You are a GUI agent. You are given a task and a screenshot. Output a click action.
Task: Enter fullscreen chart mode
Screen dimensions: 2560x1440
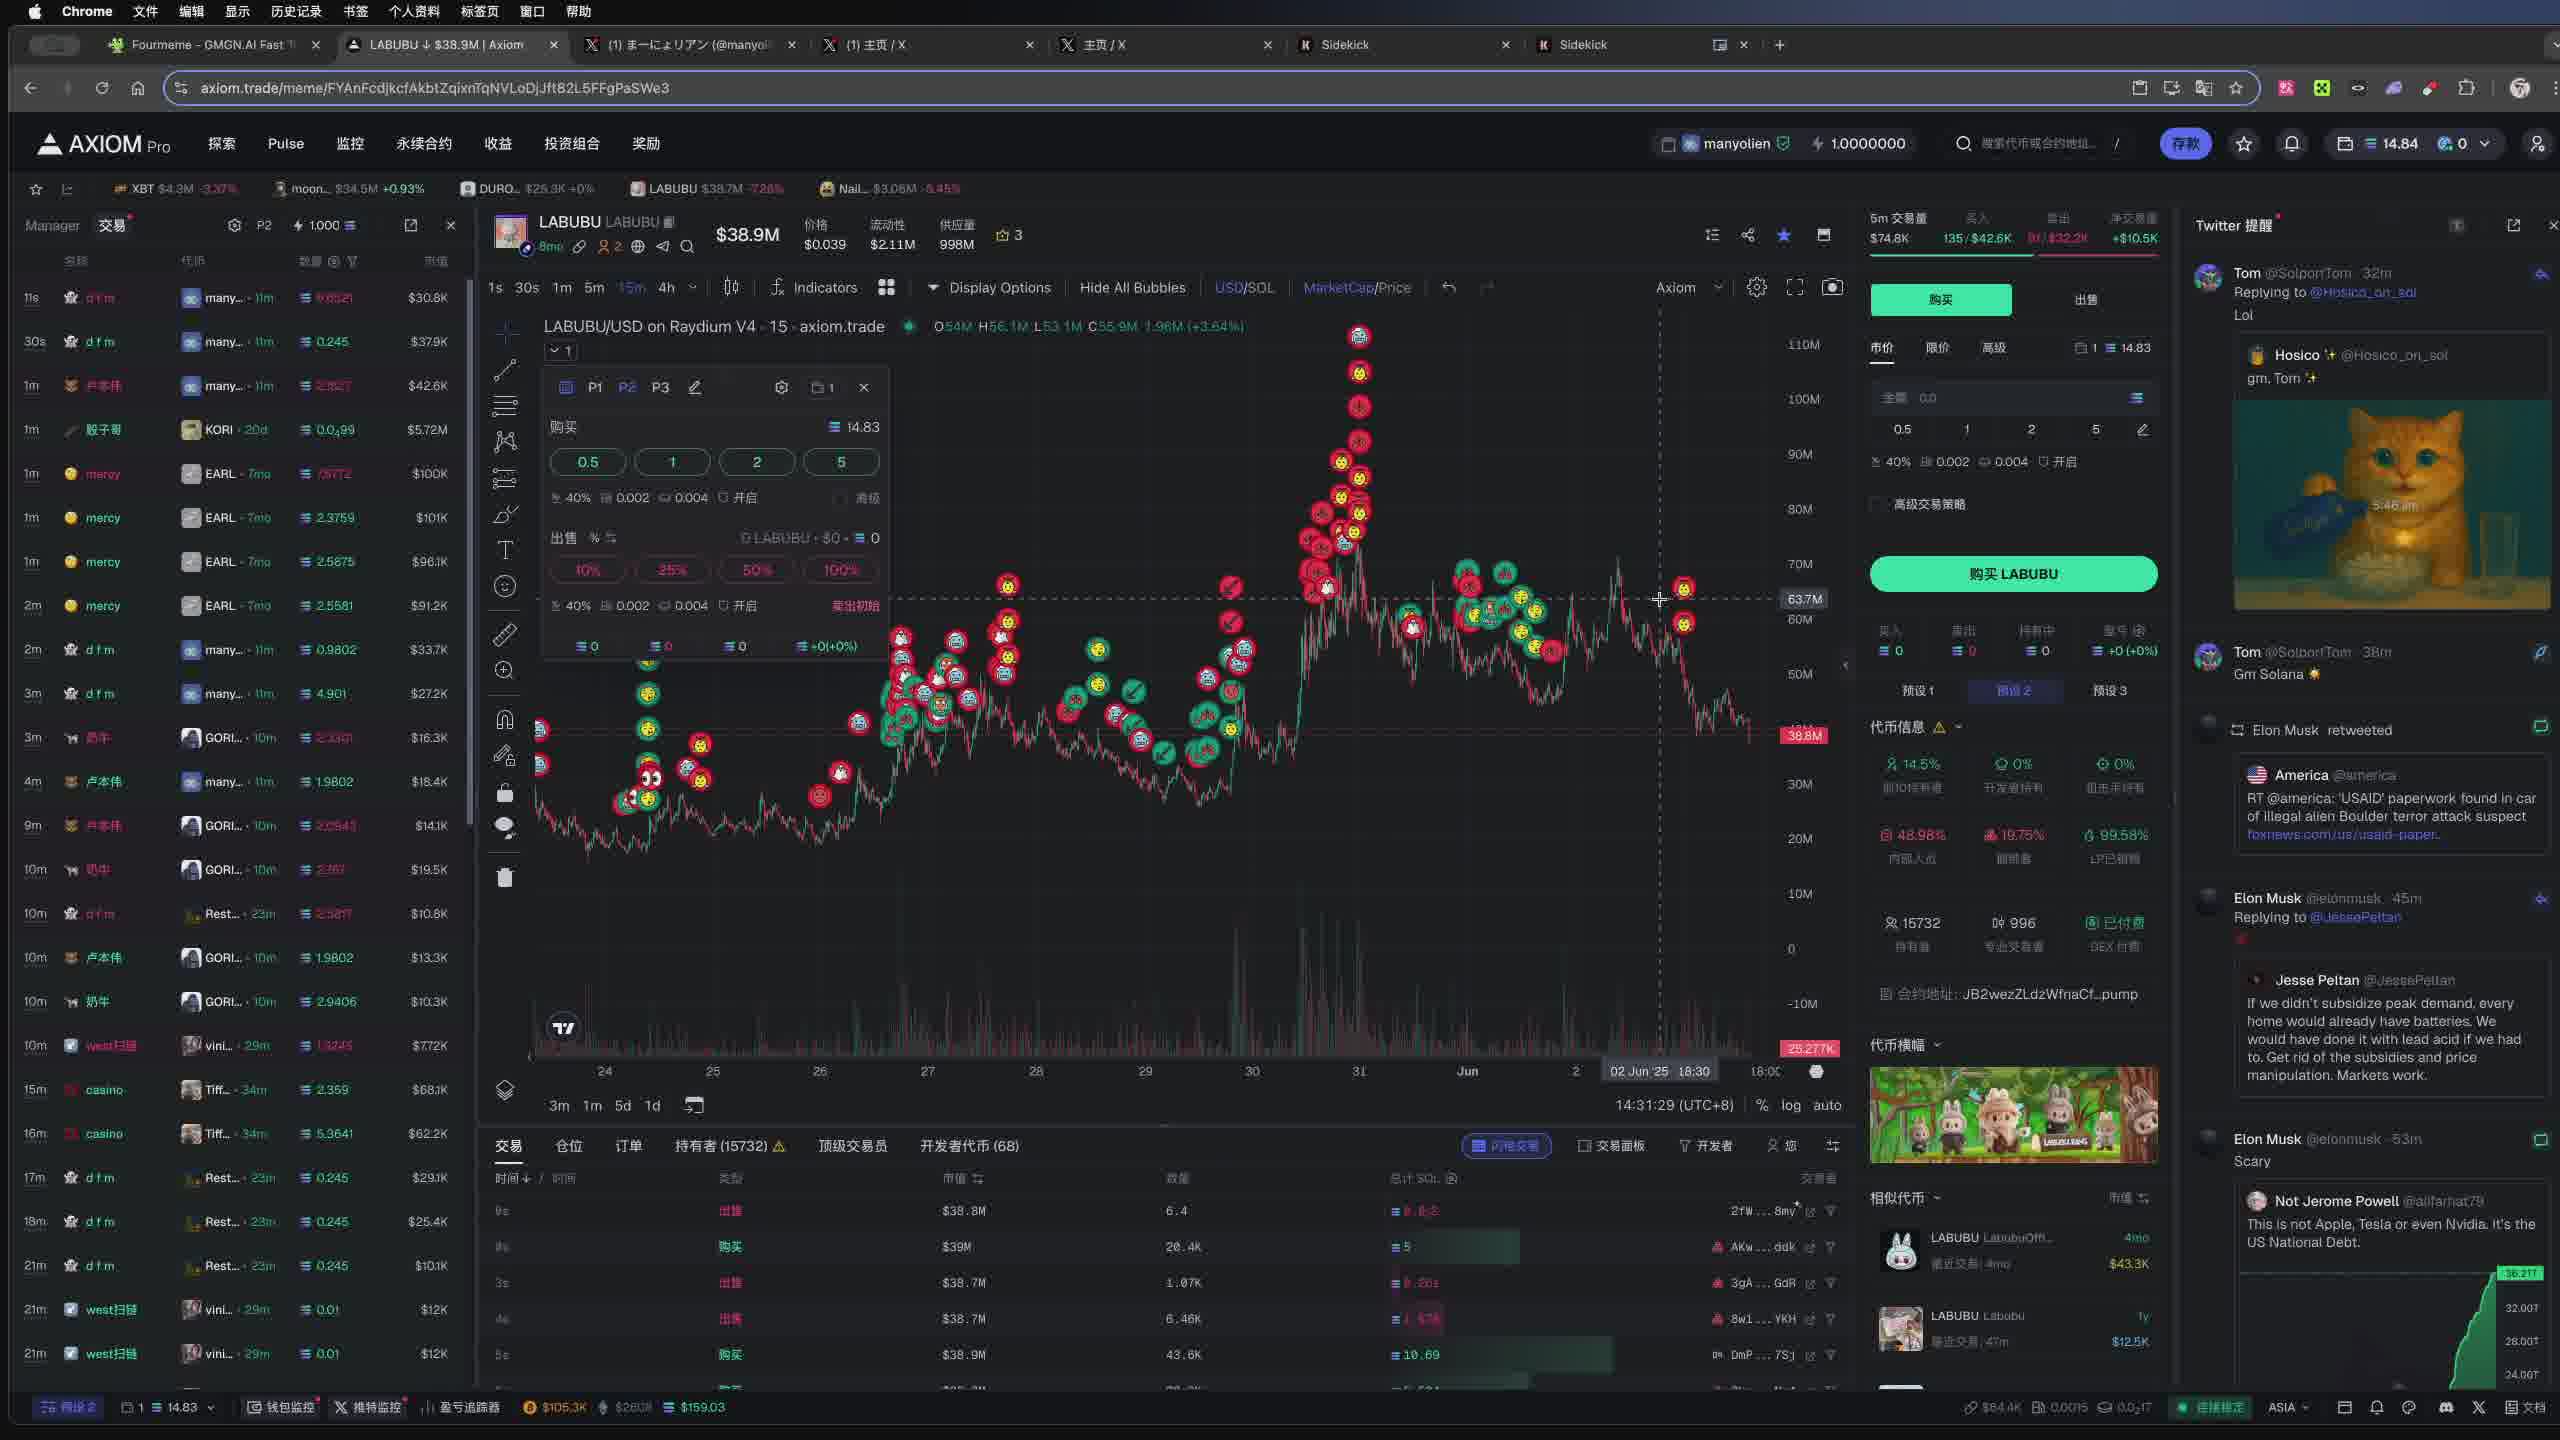pyautogui.click(x=1795, y=287)
